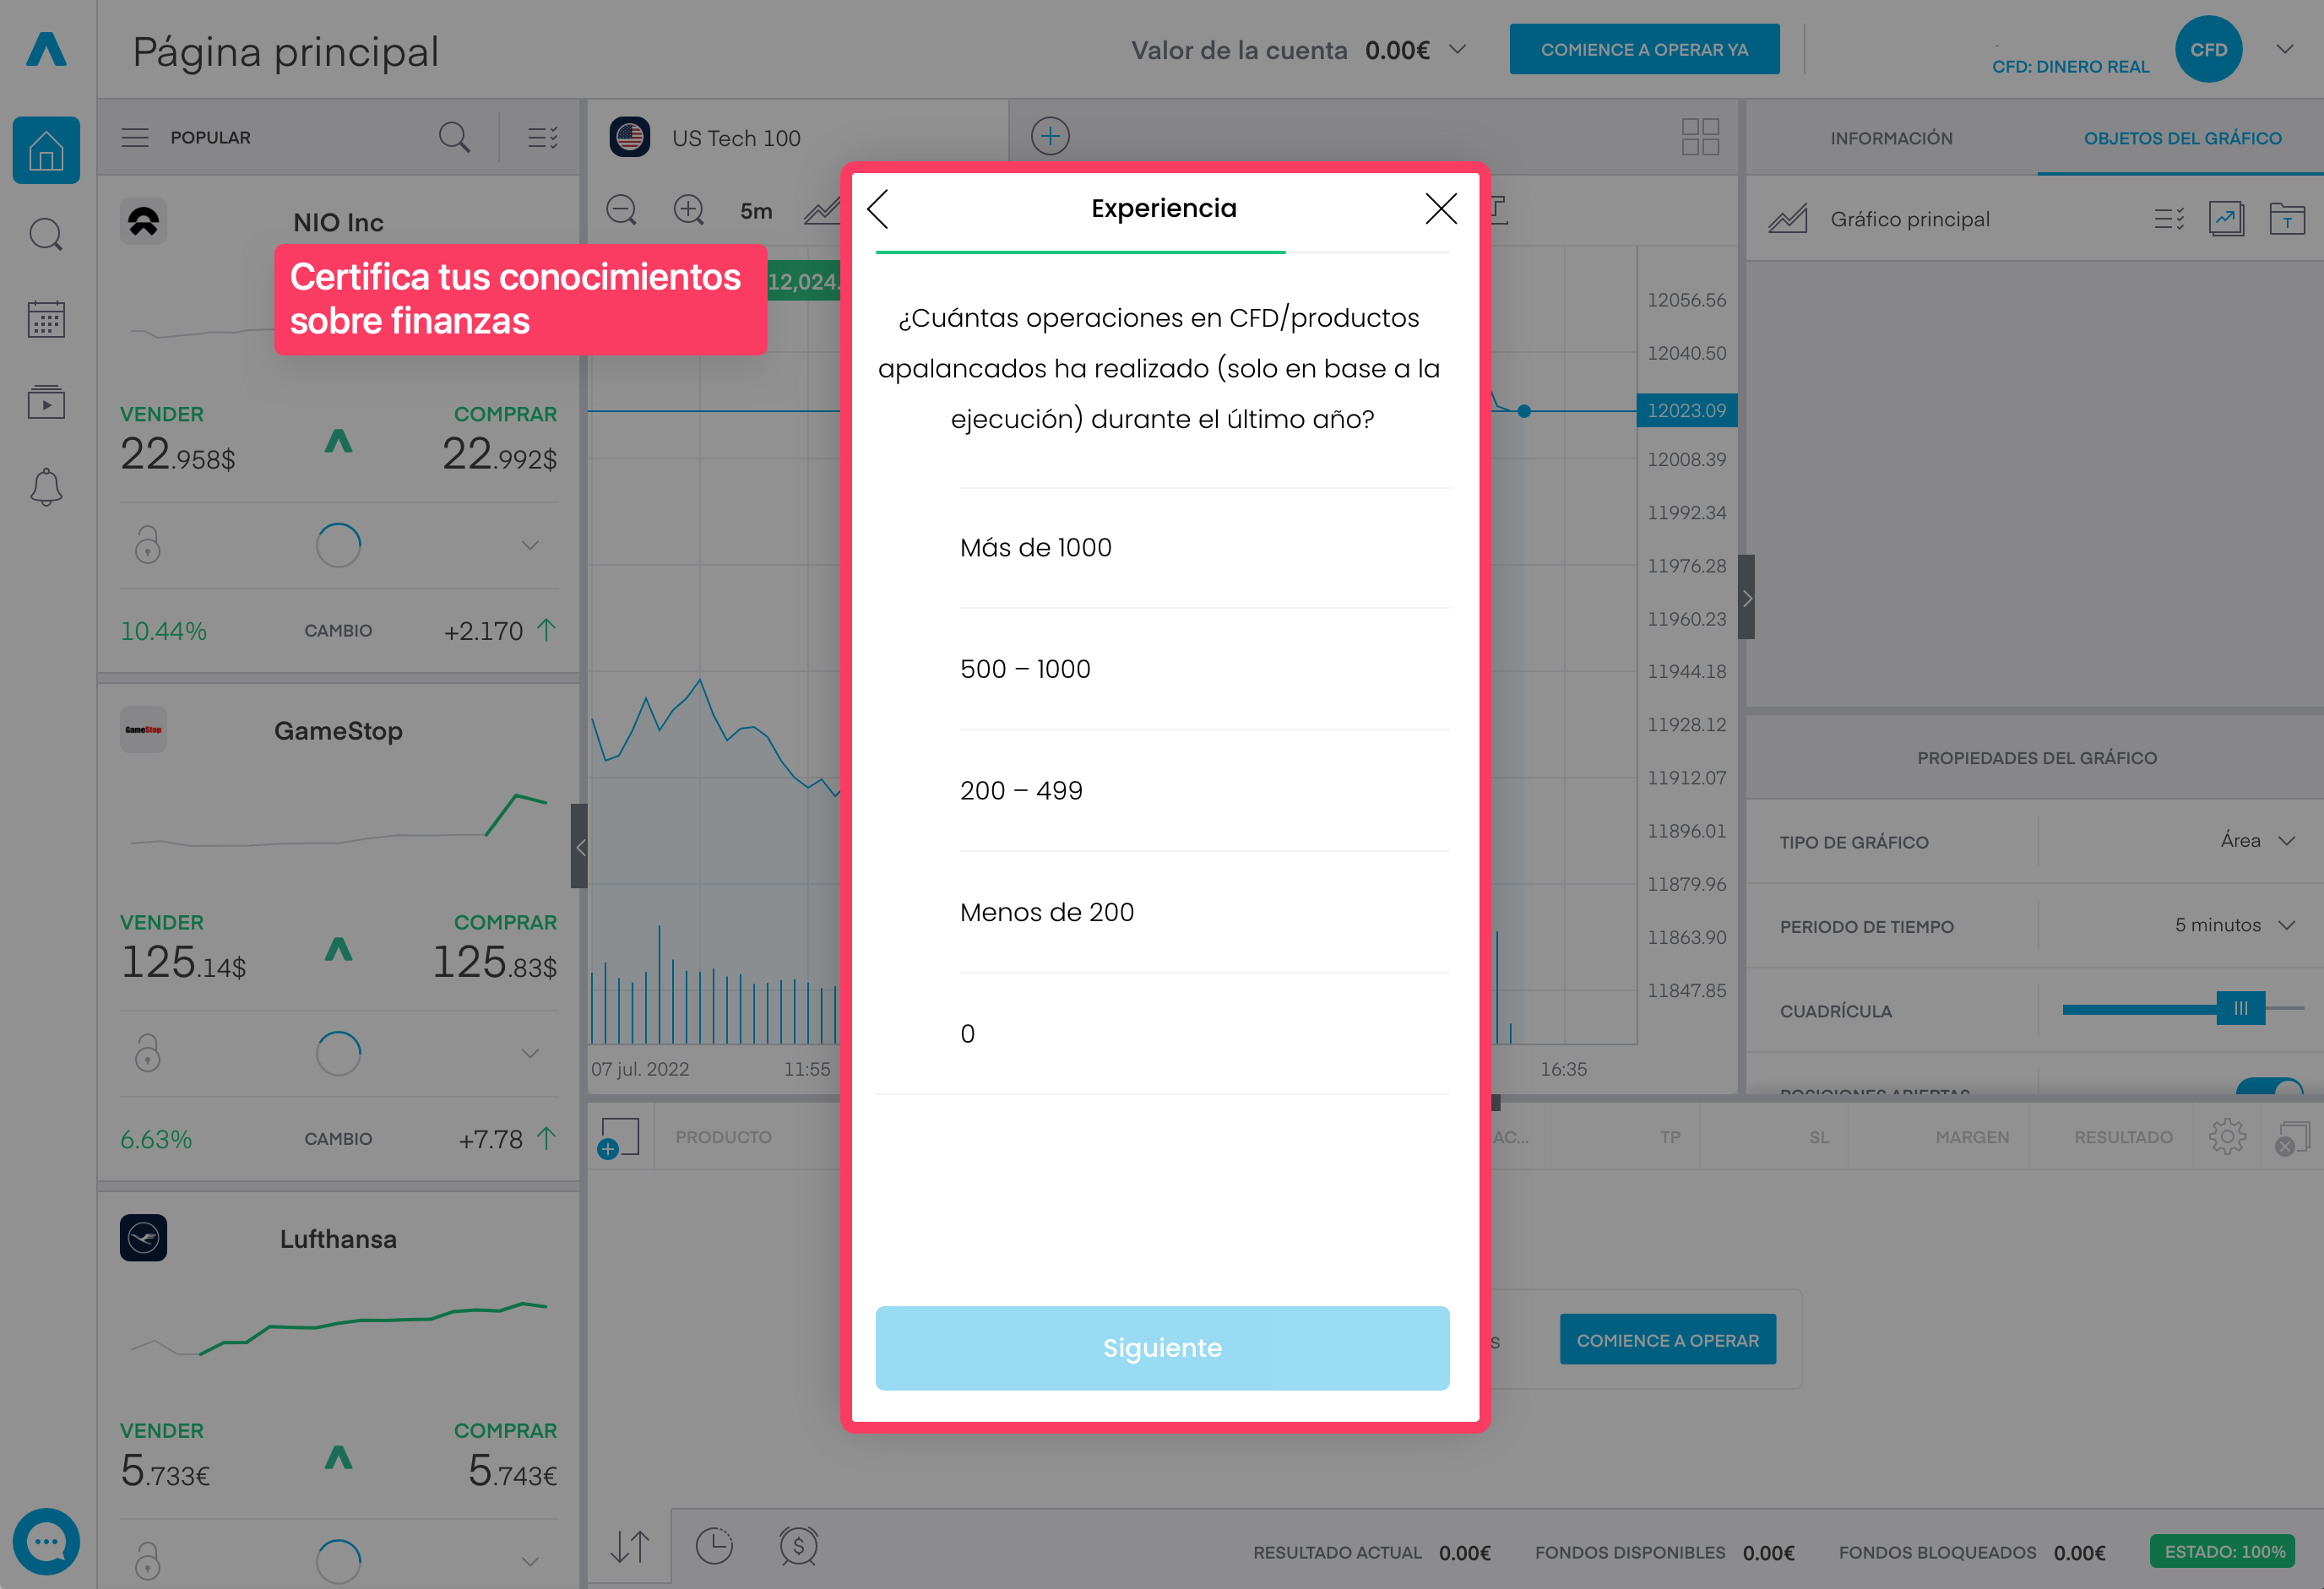Open the live chat bubble
The height and width of the screenshot is (1589, 2324).
click(x=46, y=1541)
